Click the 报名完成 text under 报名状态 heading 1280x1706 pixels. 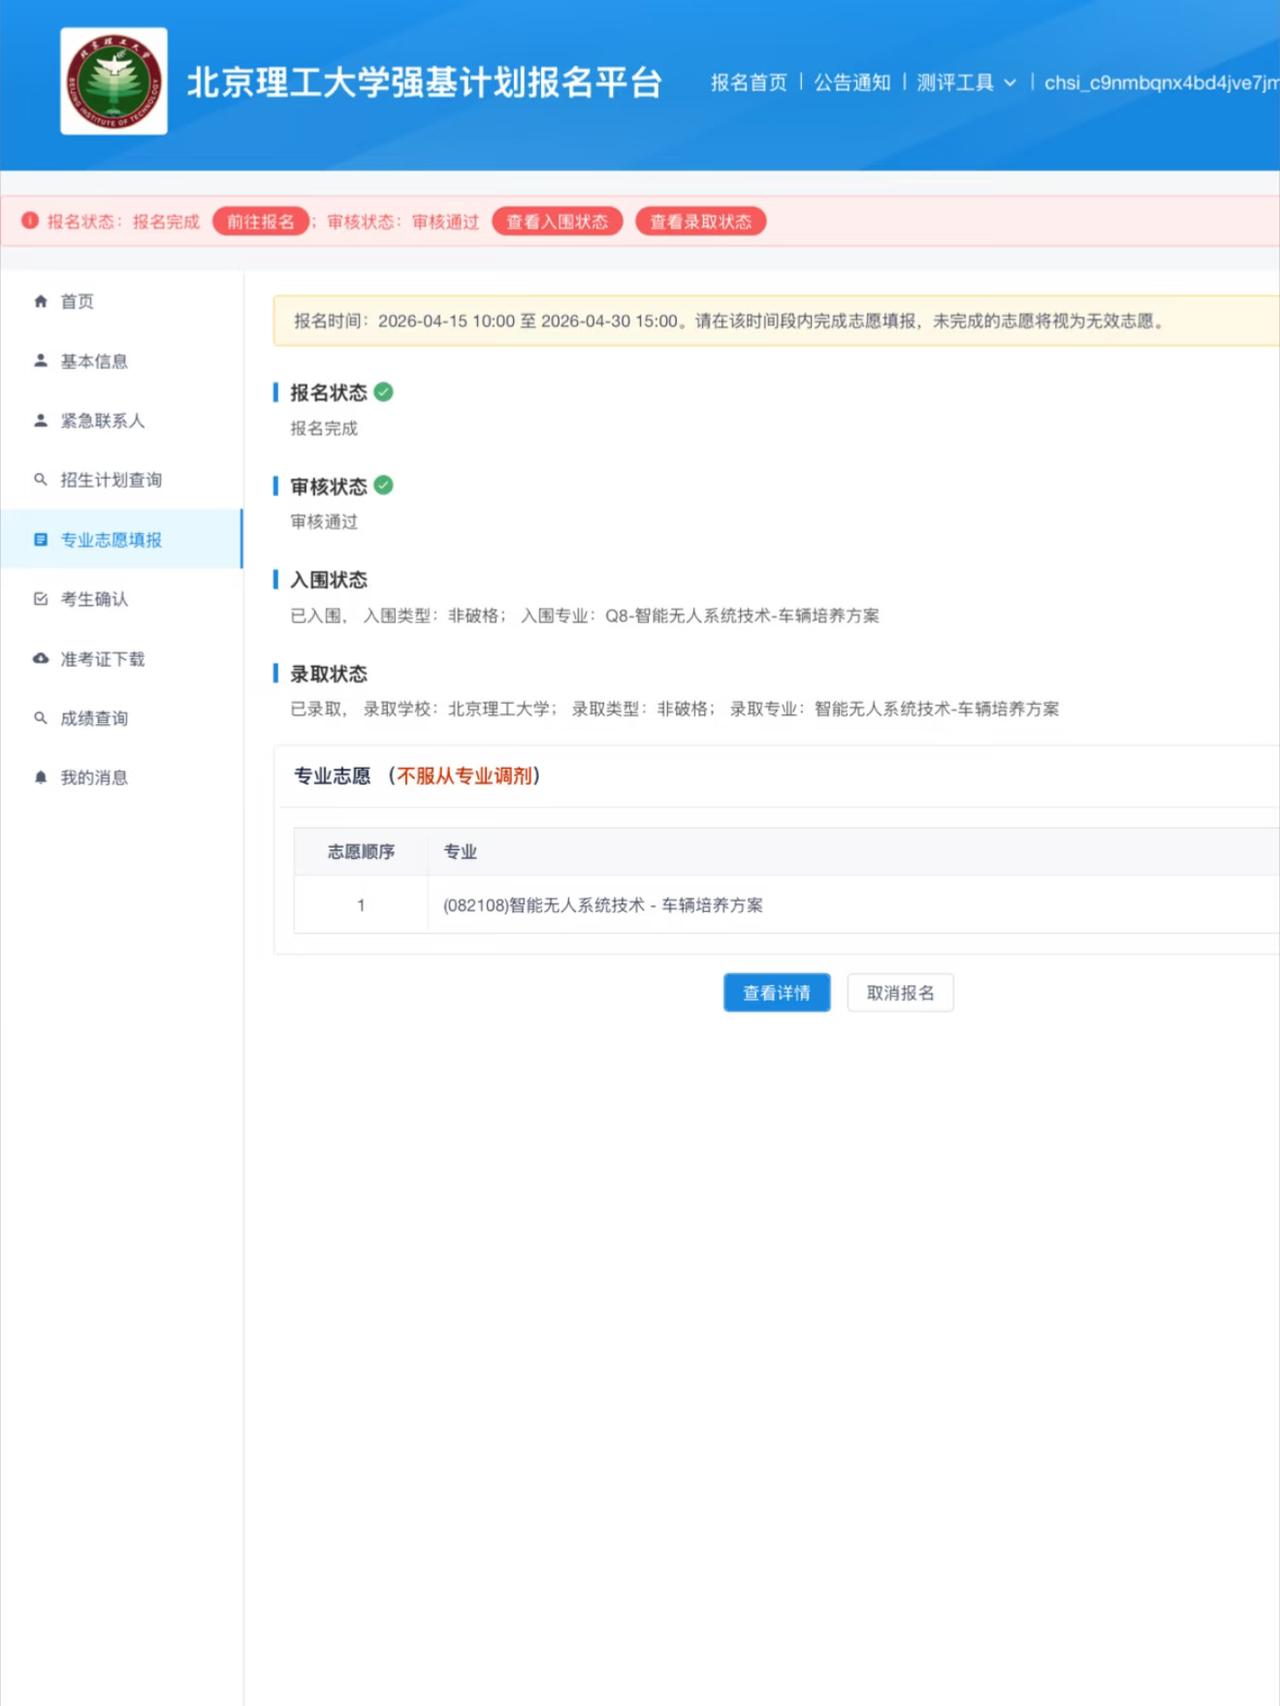pos(324,428)
